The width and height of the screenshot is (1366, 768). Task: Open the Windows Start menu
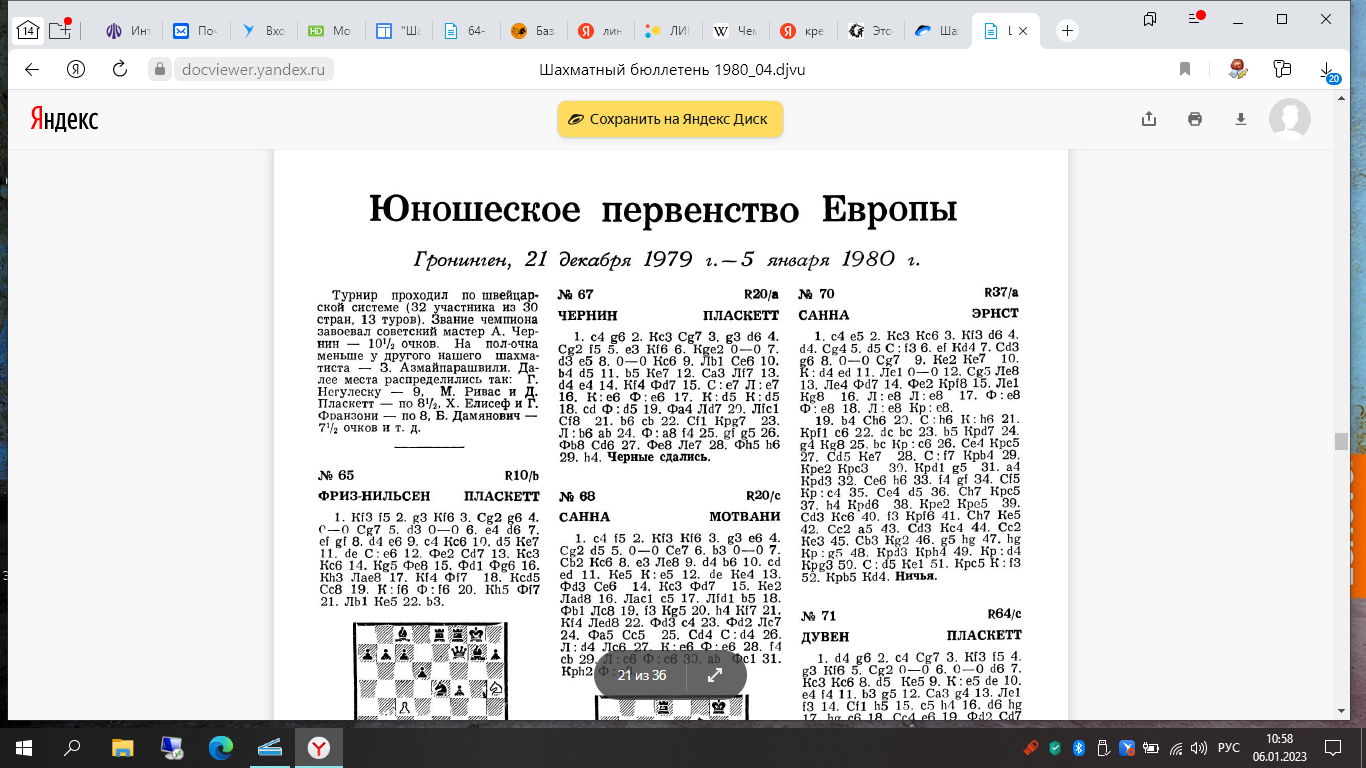point(24,747)
